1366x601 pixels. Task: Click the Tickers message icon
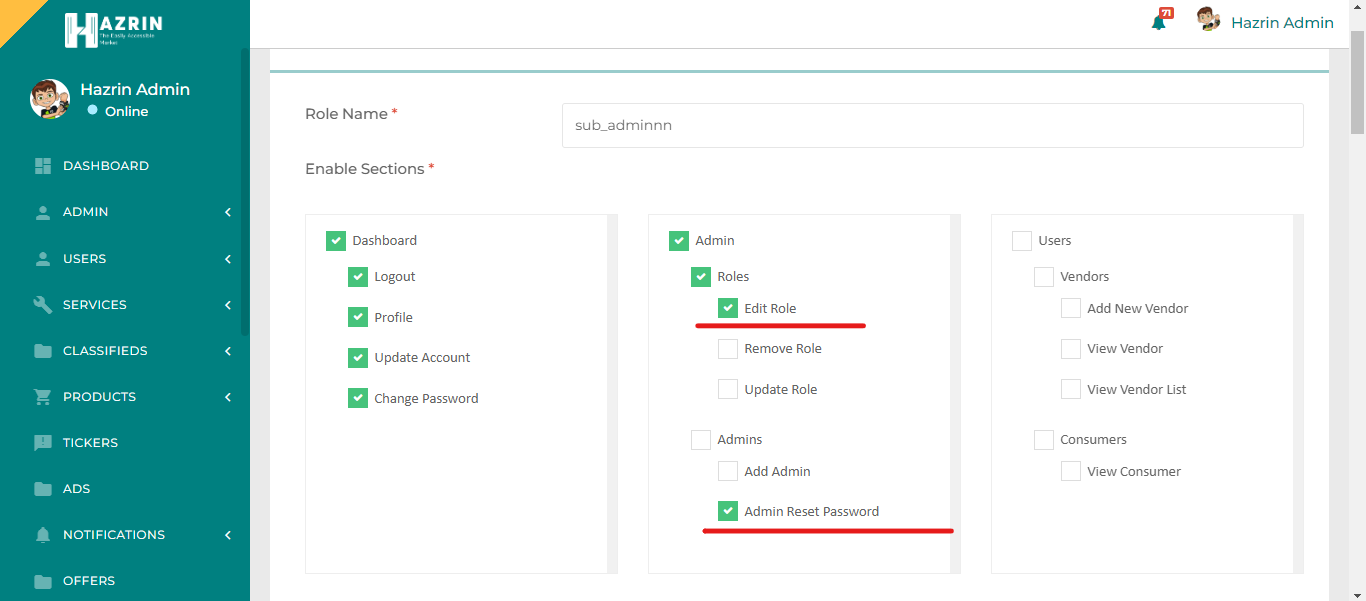click(43, 443)
